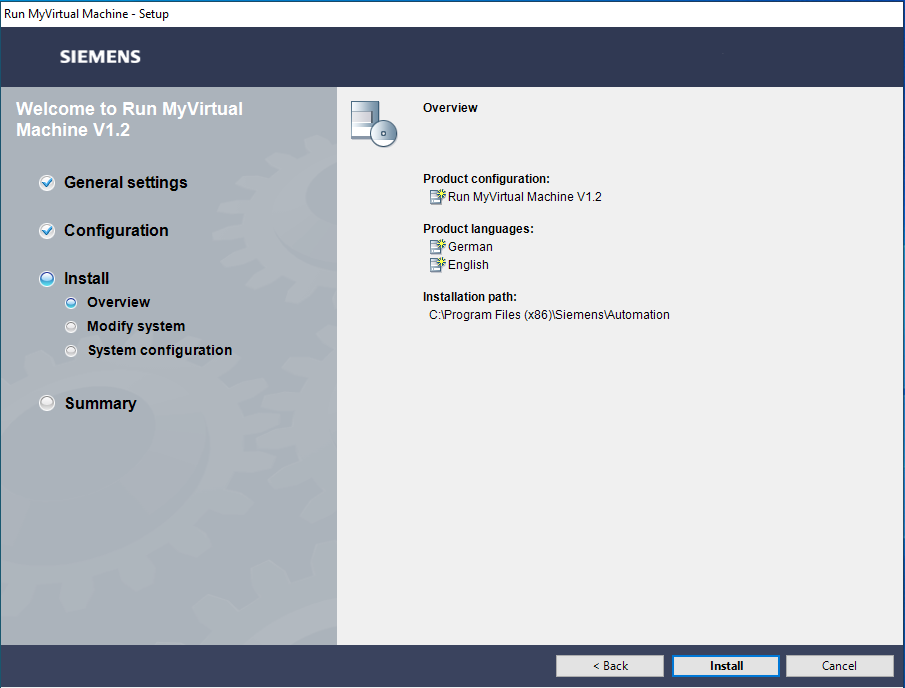Click the English language entry text
Image resolution: width=905 pixels, height=688 pixels.
(x=468, y=265)
